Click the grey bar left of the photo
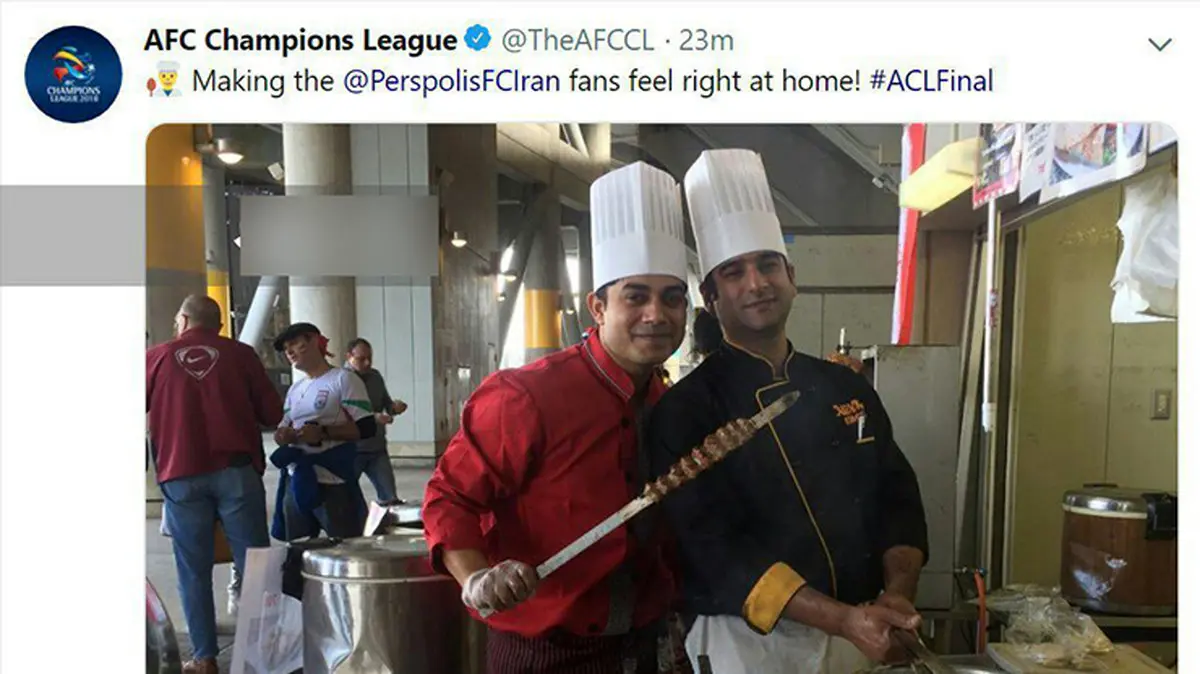Screen dimensions: 1200x674 tap(72, 235)
